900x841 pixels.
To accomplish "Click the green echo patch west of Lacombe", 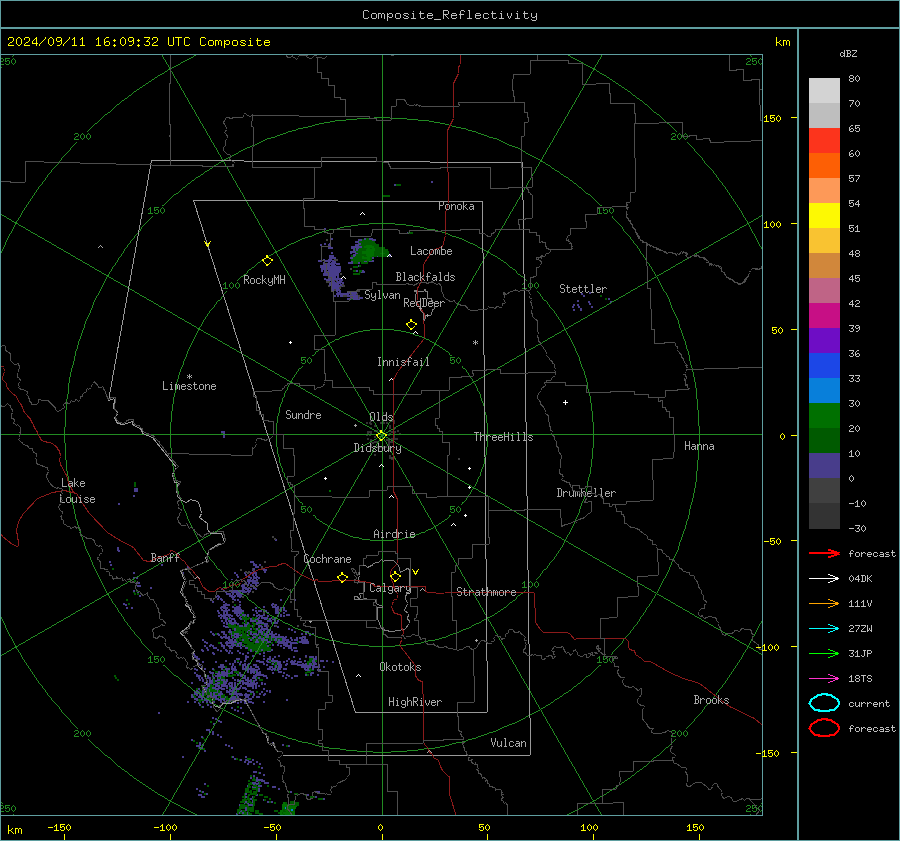I will coord(368,250).
